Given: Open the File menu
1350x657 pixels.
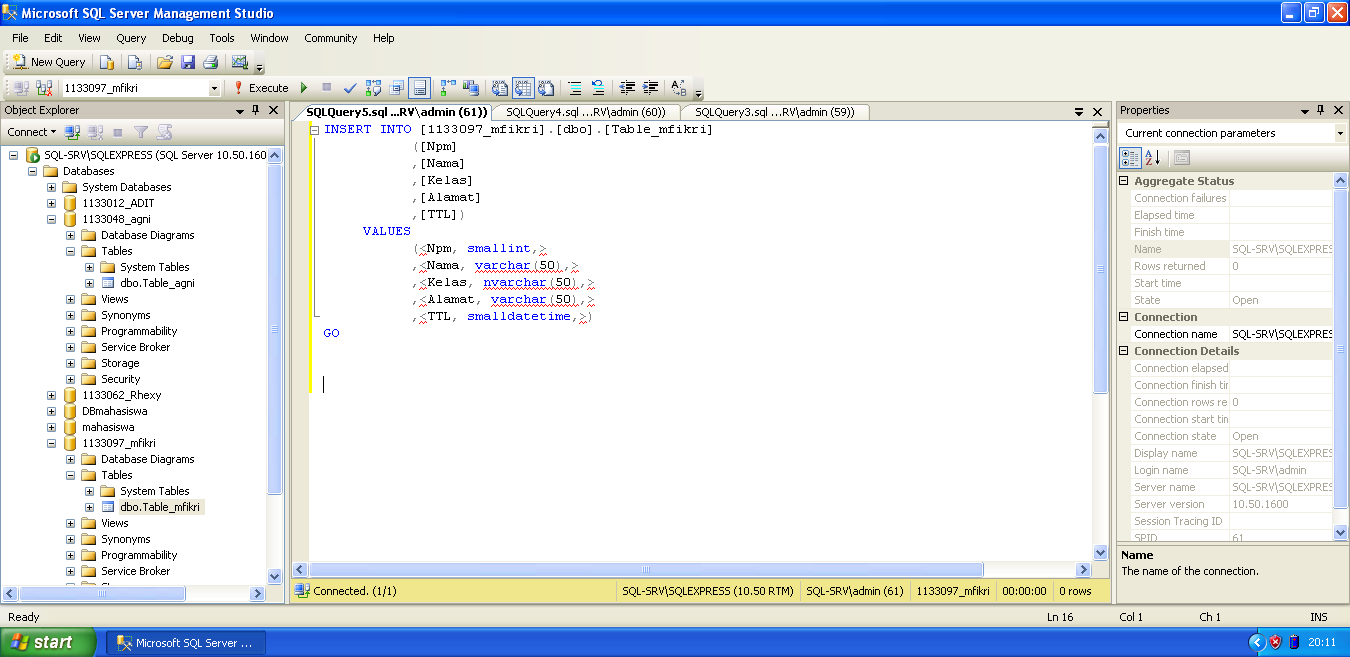Looking at the screenshot, I should pyautogui.click(x=20, y=38).
